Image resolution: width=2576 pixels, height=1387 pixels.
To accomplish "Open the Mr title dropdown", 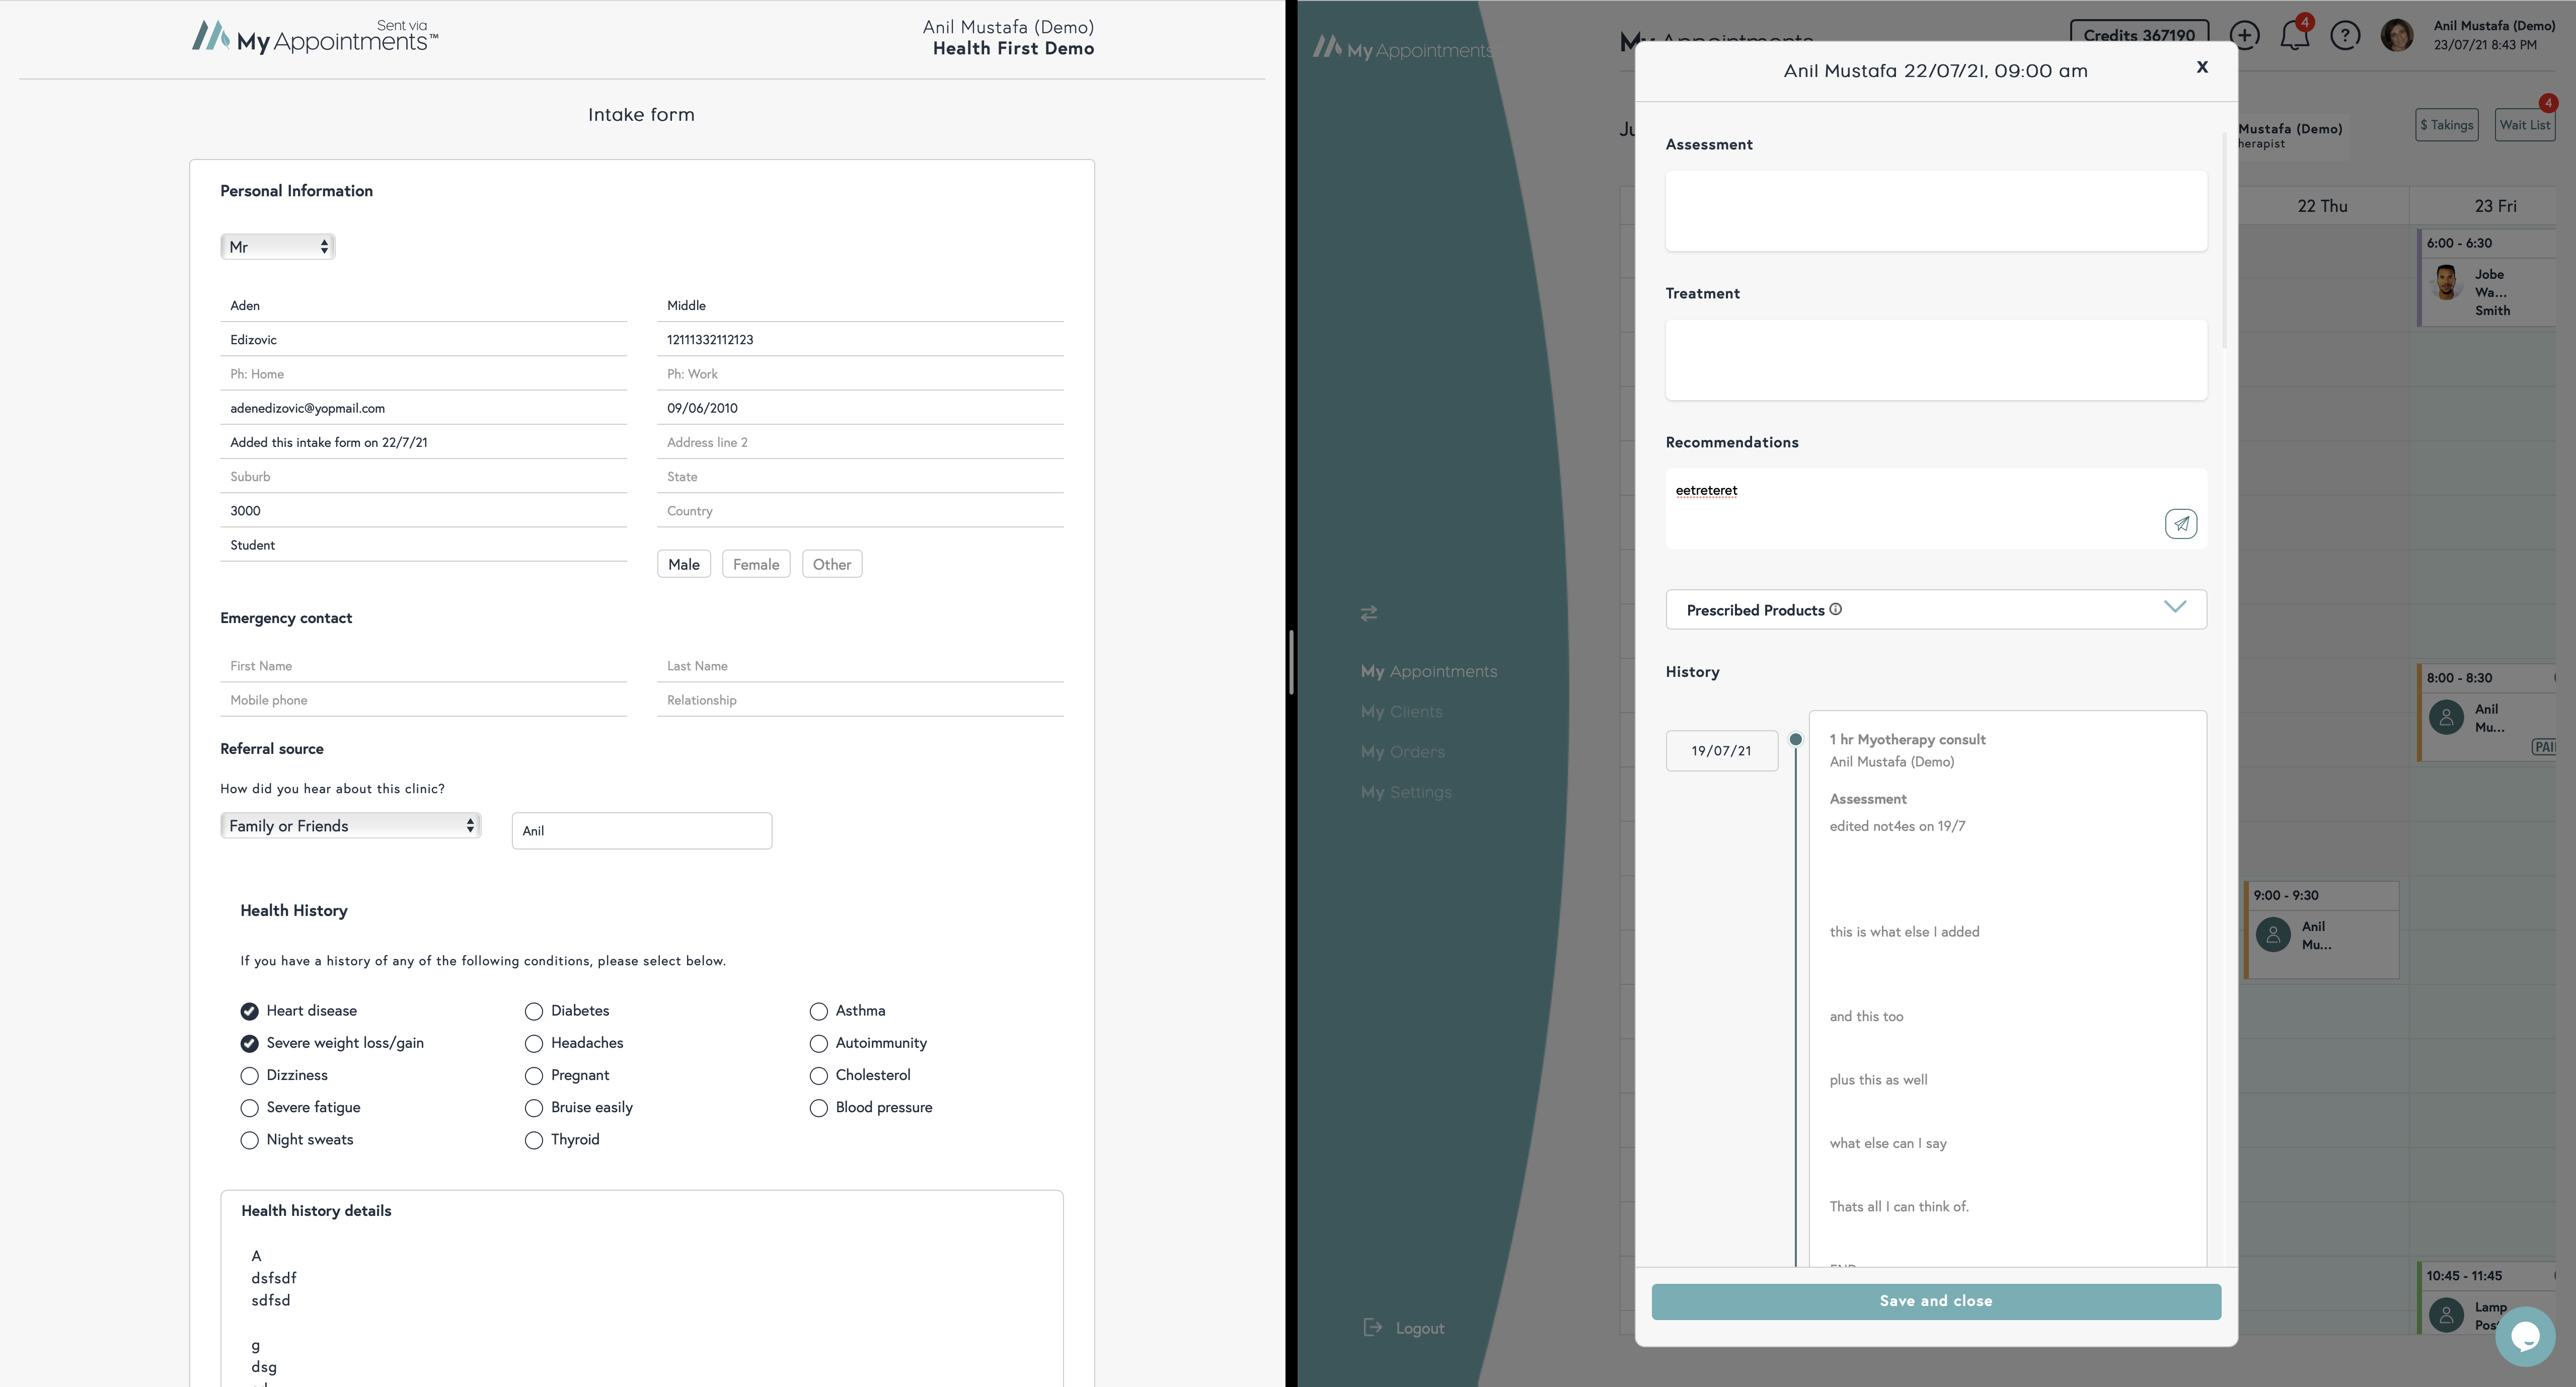I will click(x=277, y=247).
